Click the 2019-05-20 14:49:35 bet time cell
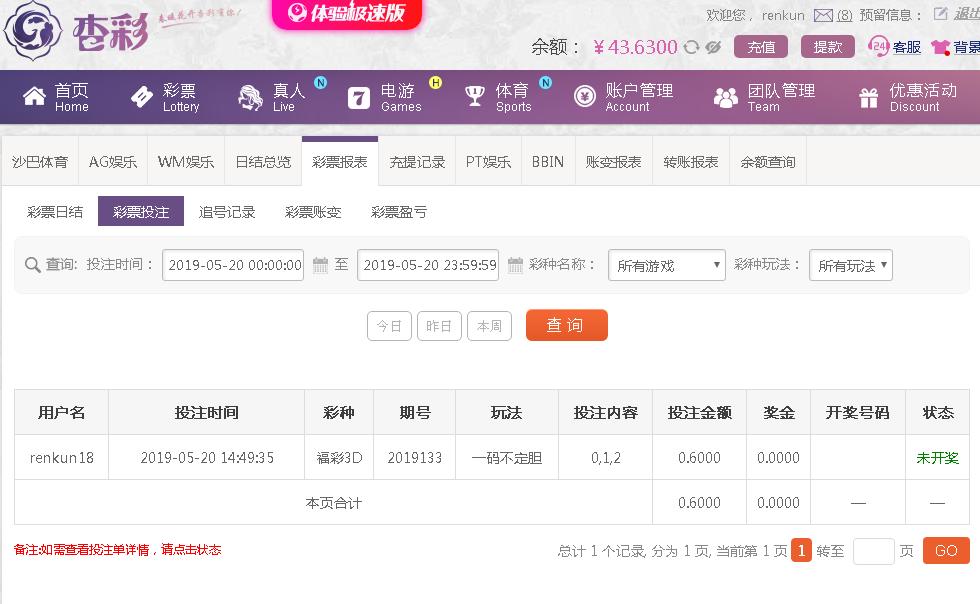The image size is (980, 604). (207, 458)
